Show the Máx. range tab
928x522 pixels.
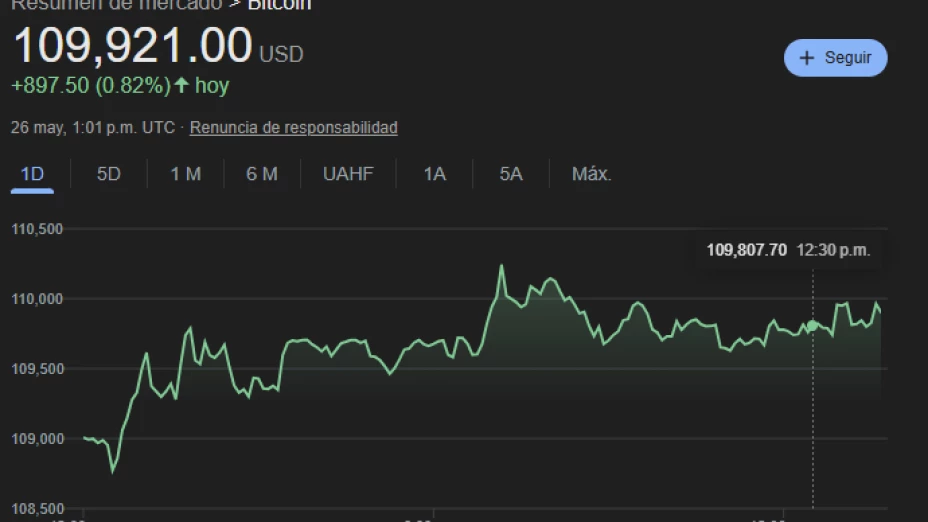[591, 174]
